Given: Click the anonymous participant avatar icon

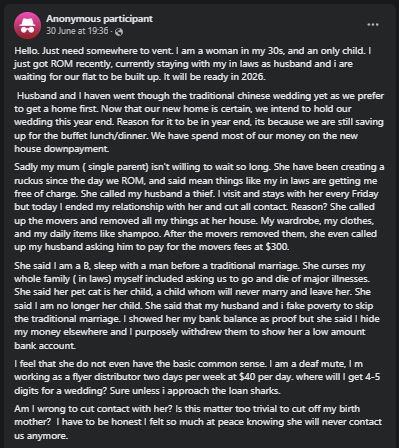Looking at the screenshot, I should pos(27,25).
